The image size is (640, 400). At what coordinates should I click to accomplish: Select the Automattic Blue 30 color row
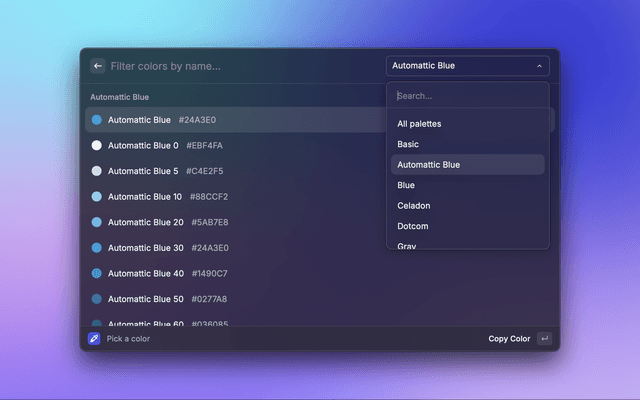click(x=200, y=248)
